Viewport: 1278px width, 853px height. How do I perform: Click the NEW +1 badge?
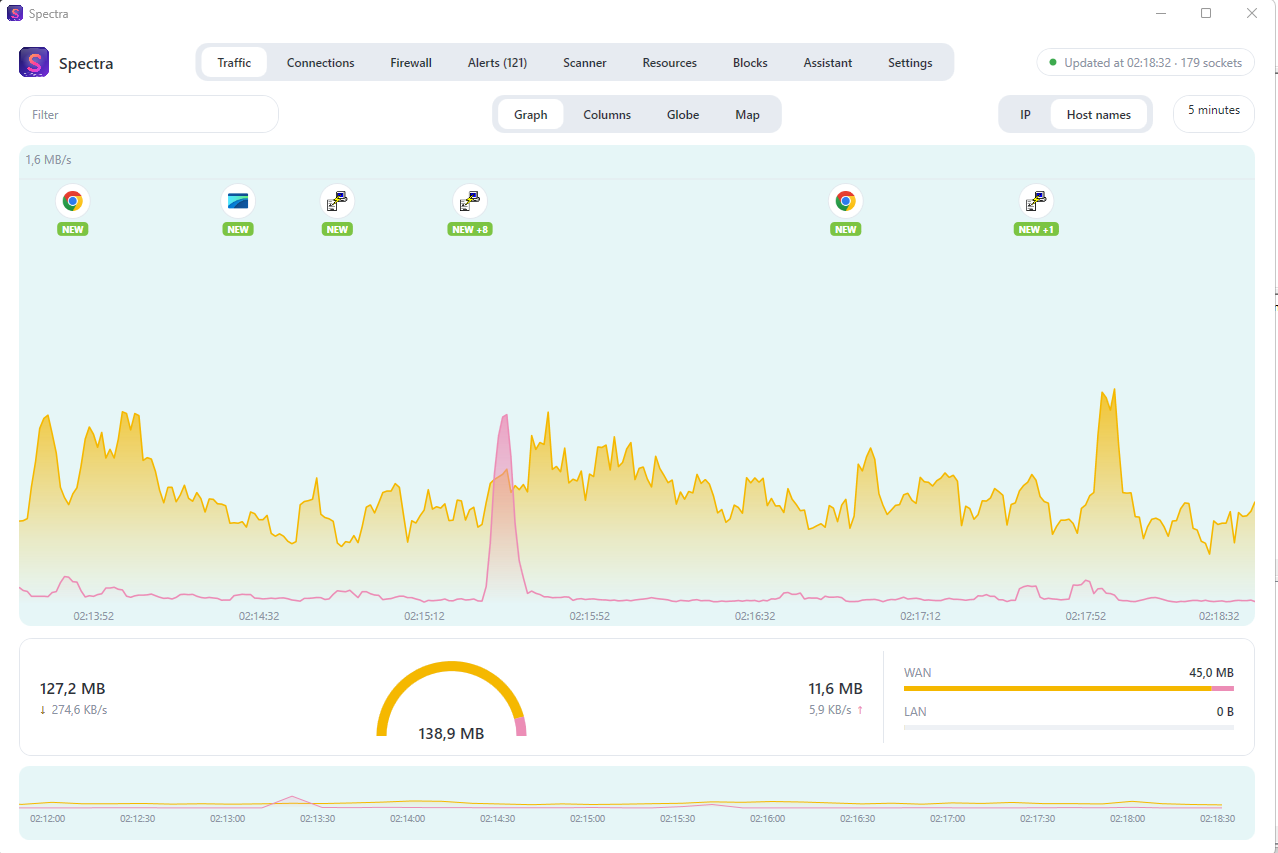(1036, 229)
